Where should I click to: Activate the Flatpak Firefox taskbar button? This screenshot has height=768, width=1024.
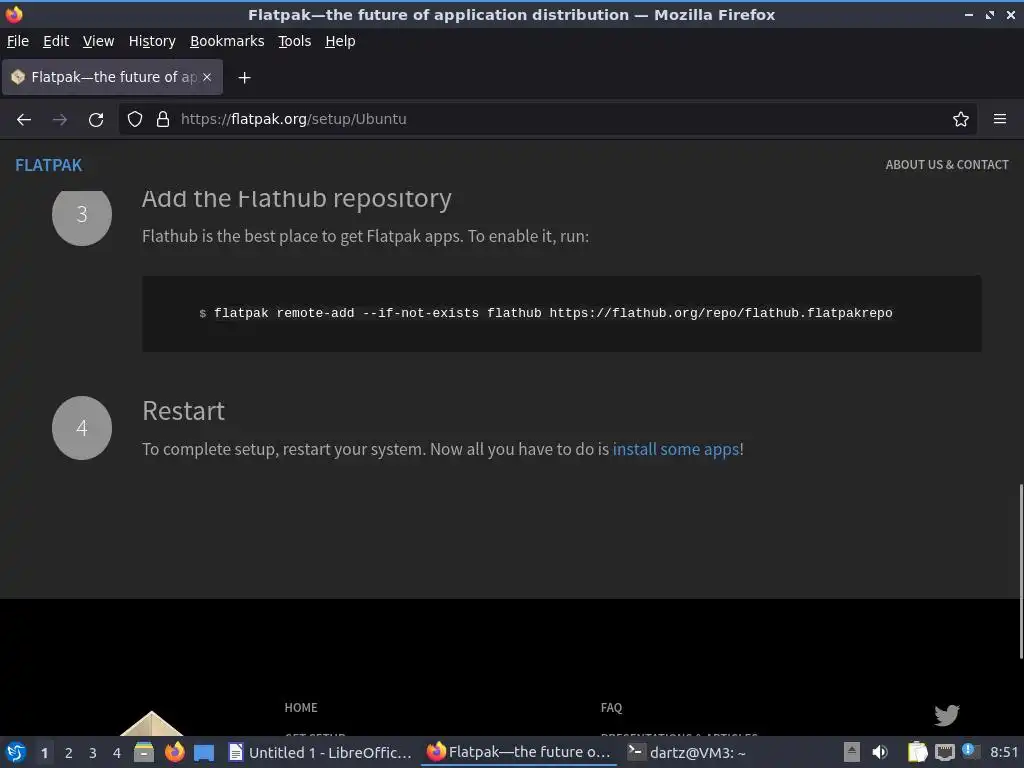[x=519, y=752]
